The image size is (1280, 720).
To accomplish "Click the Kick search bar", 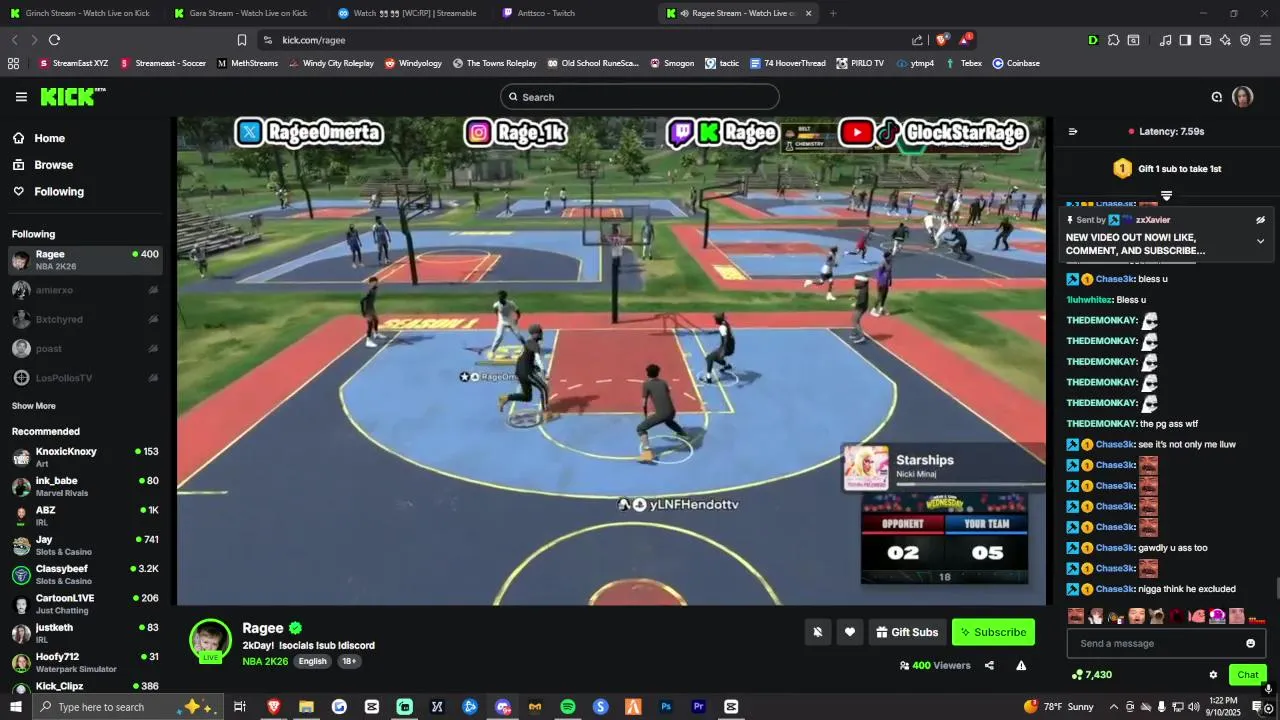I will pos(640,97).
